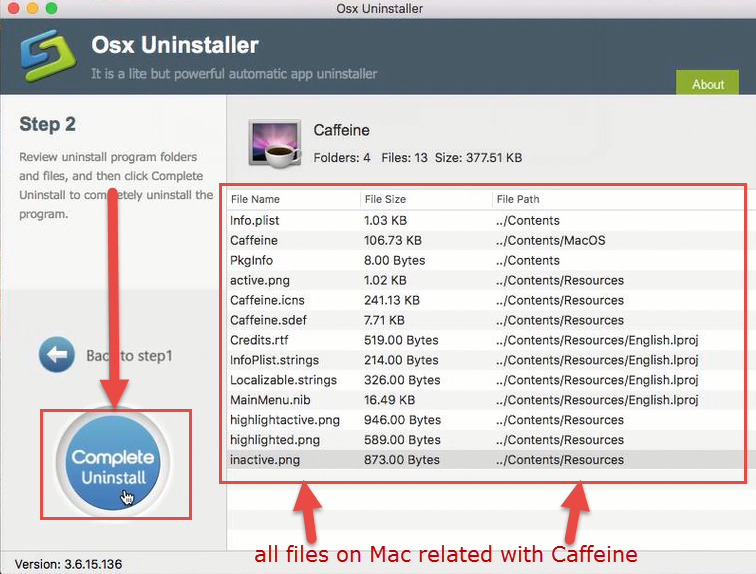This screenshot has height=574, width=756.
Task: Click the Complete Uninstall button
Action: [x=113, y=464]
